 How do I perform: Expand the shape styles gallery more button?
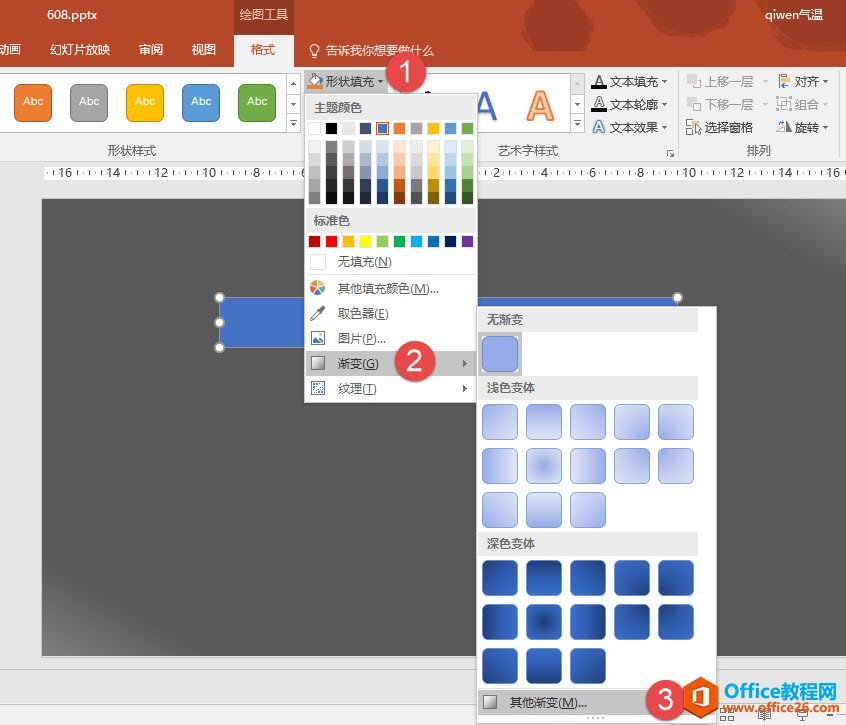point(293,123)
